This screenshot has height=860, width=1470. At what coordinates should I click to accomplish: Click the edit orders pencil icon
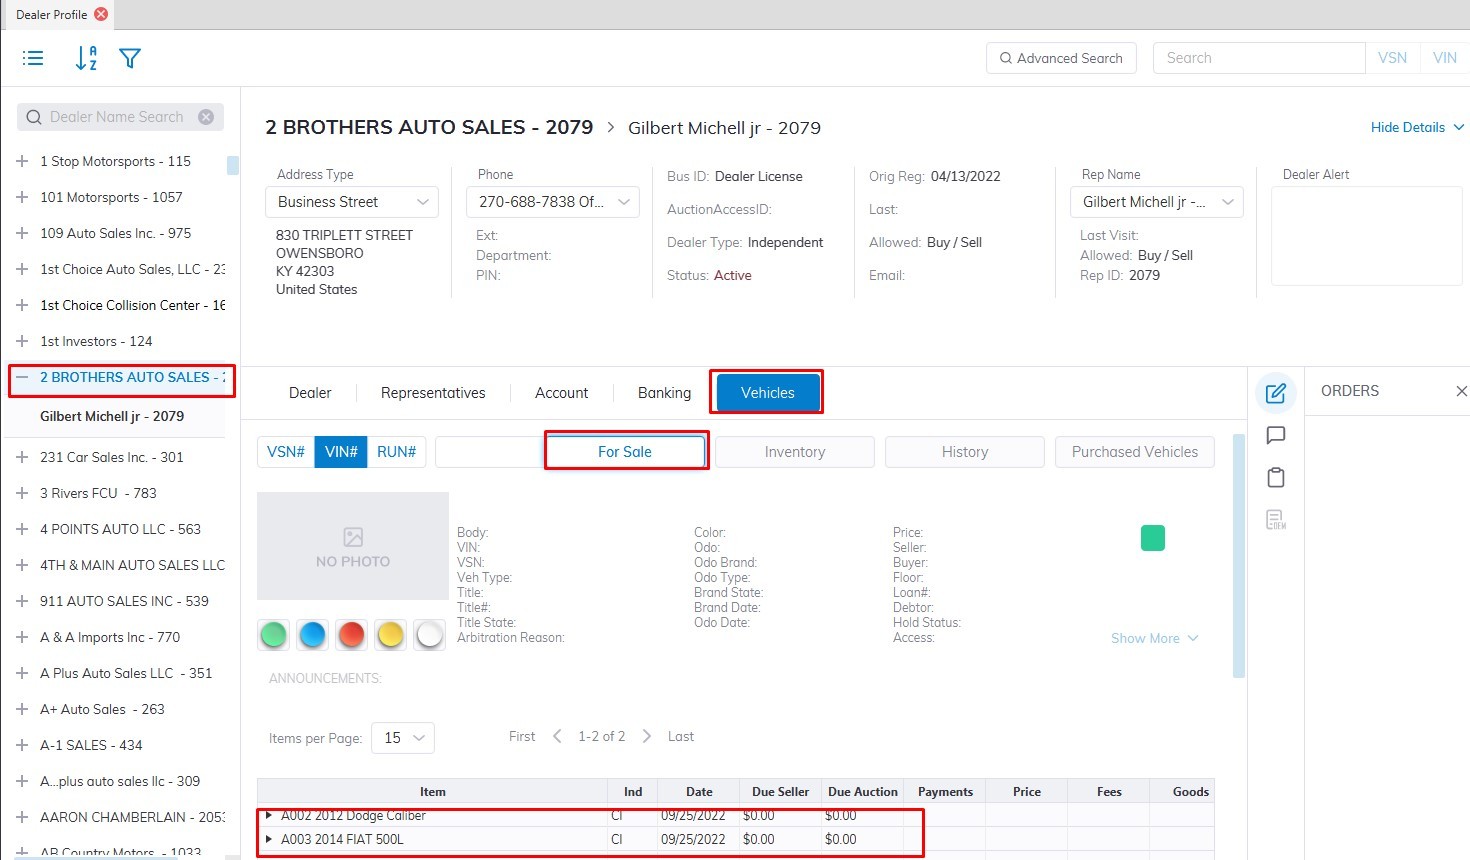click(1275, 393)
